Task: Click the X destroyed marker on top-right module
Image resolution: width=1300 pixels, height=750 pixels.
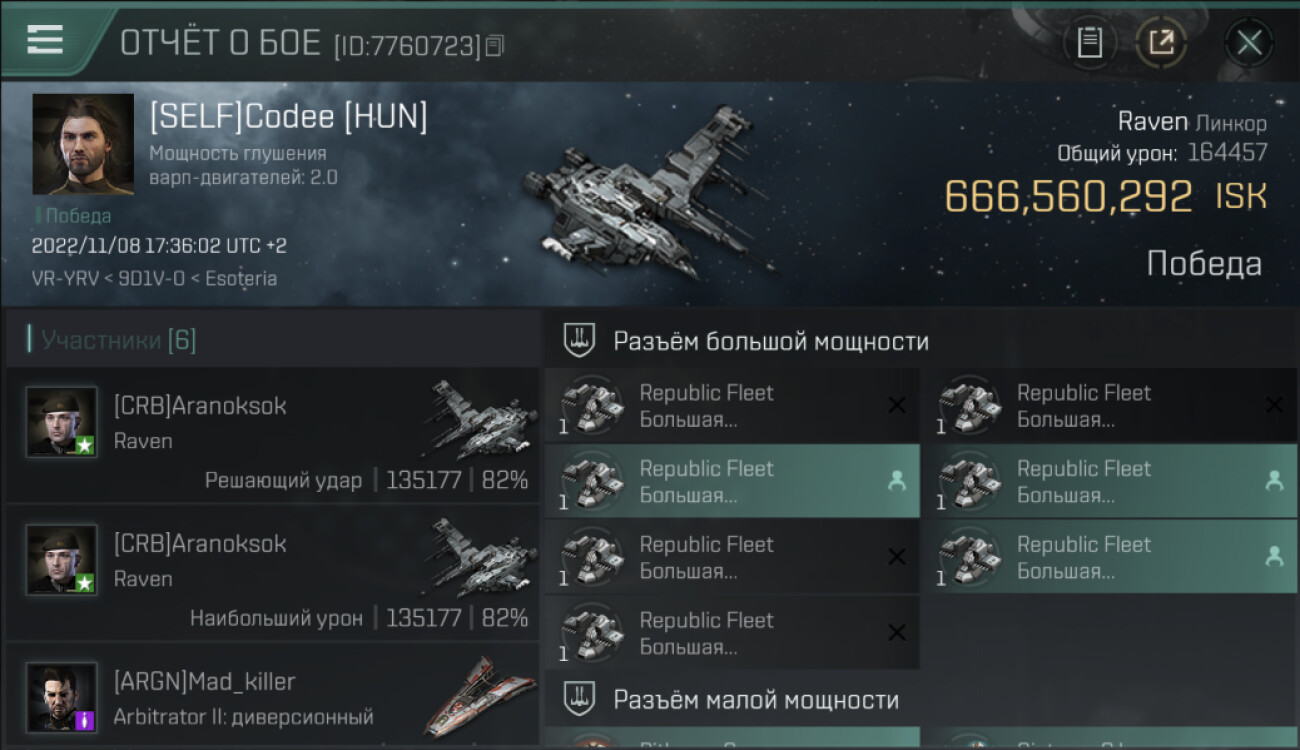Action: point(1274,405)
